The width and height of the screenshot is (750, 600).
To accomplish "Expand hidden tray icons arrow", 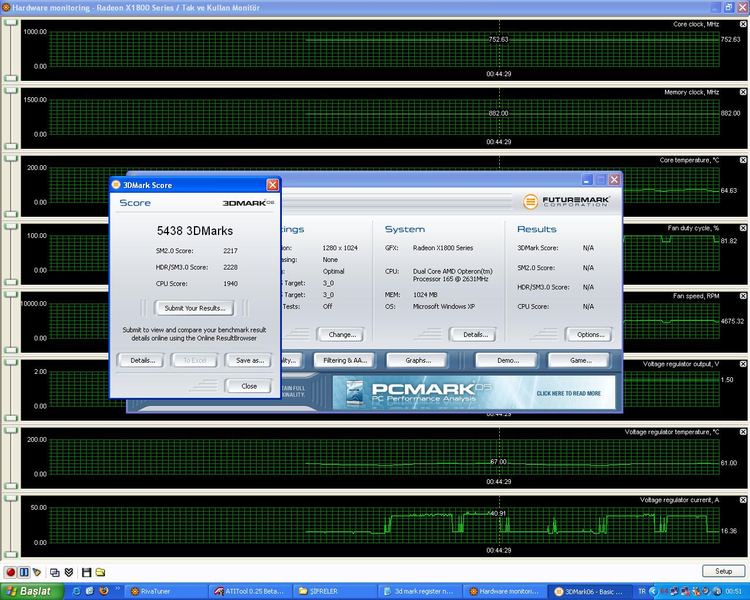I will click(x=653, y=591).
